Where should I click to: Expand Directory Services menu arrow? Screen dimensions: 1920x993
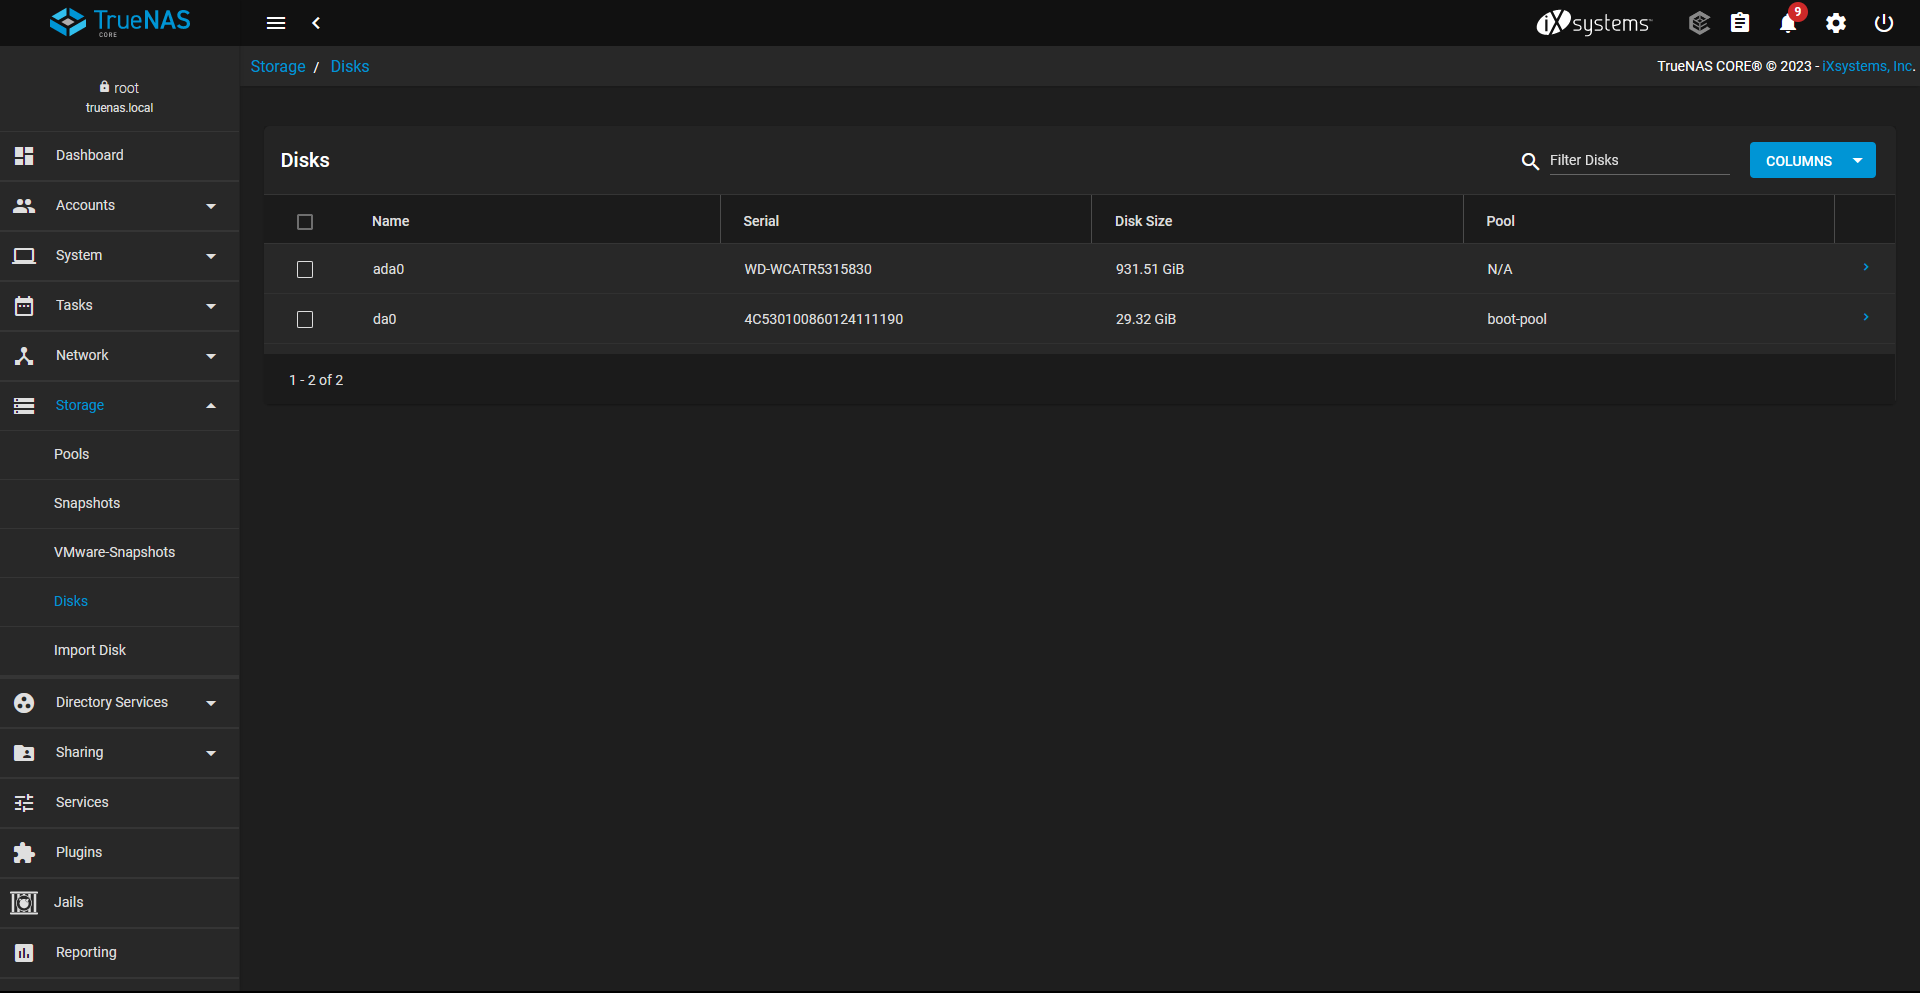click(x=211, y=703)
